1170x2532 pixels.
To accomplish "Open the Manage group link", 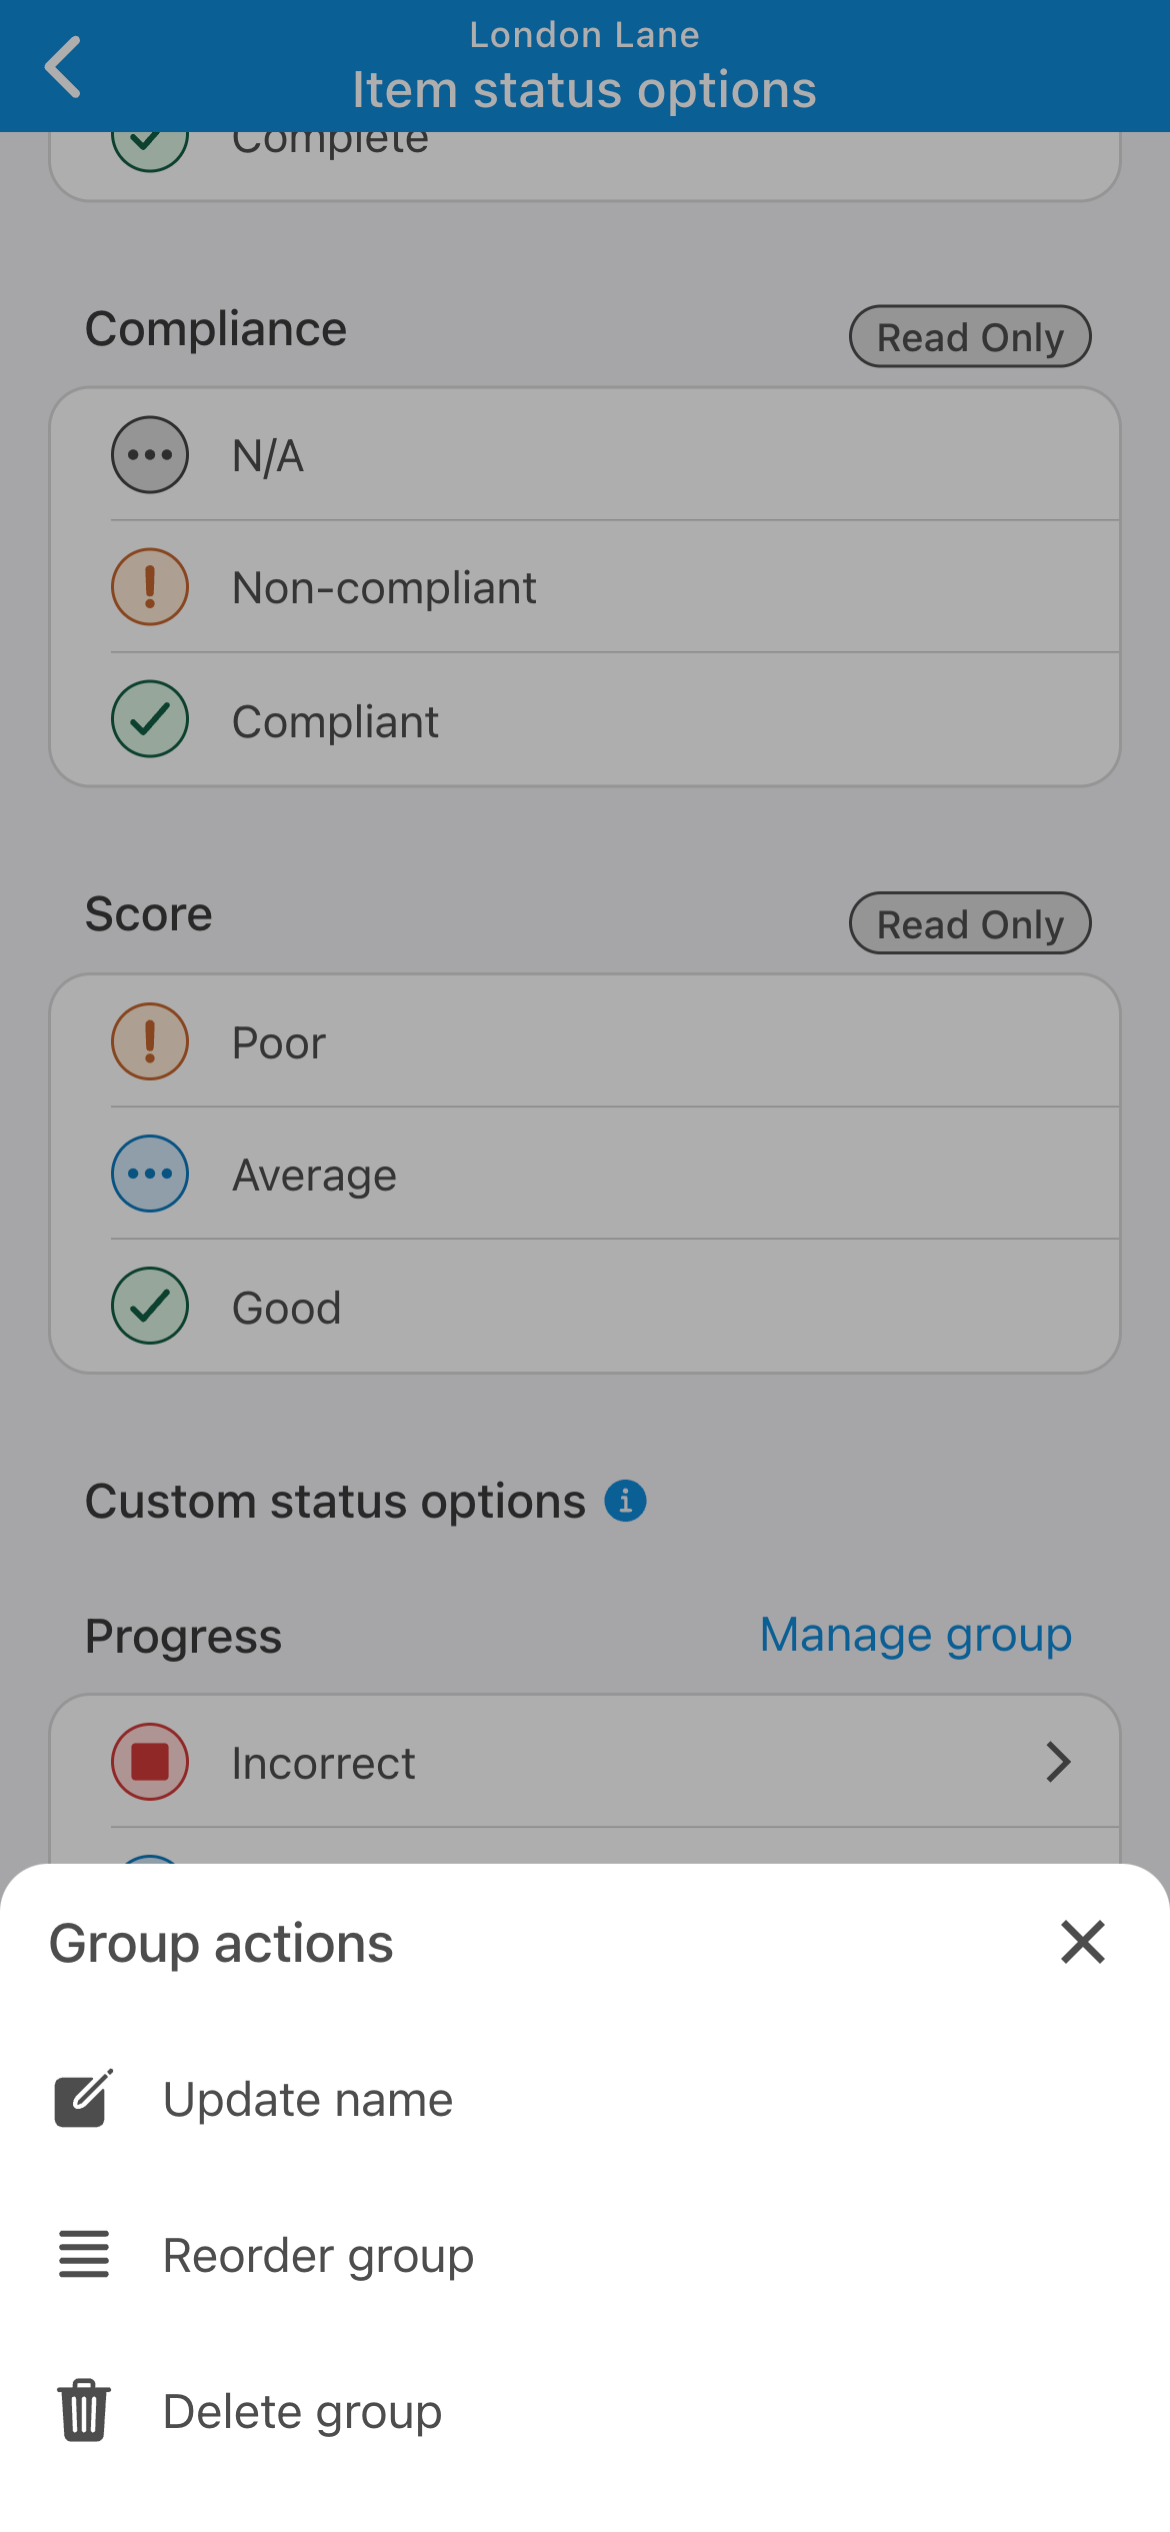I will pyautogui.click(x=915, y=1635).
